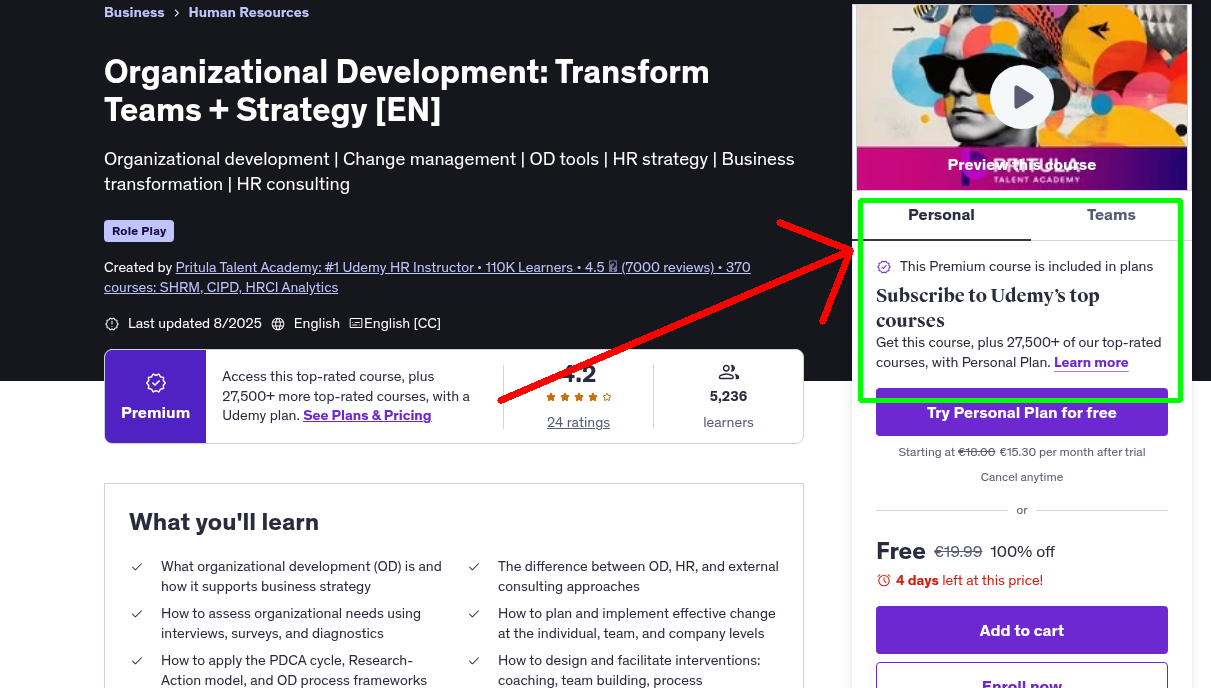Screen dimensions: 1211x688
Task: Click "Subscribe to Udemy's top courses" heading
Action: click(x=988, y=308)
